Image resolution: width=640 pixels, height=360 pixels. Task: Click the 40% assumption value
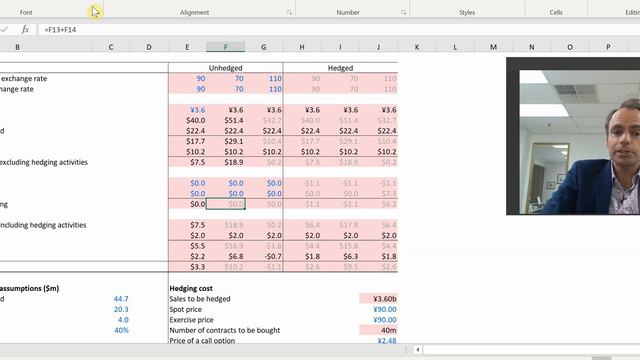click(x=121, y=330)
